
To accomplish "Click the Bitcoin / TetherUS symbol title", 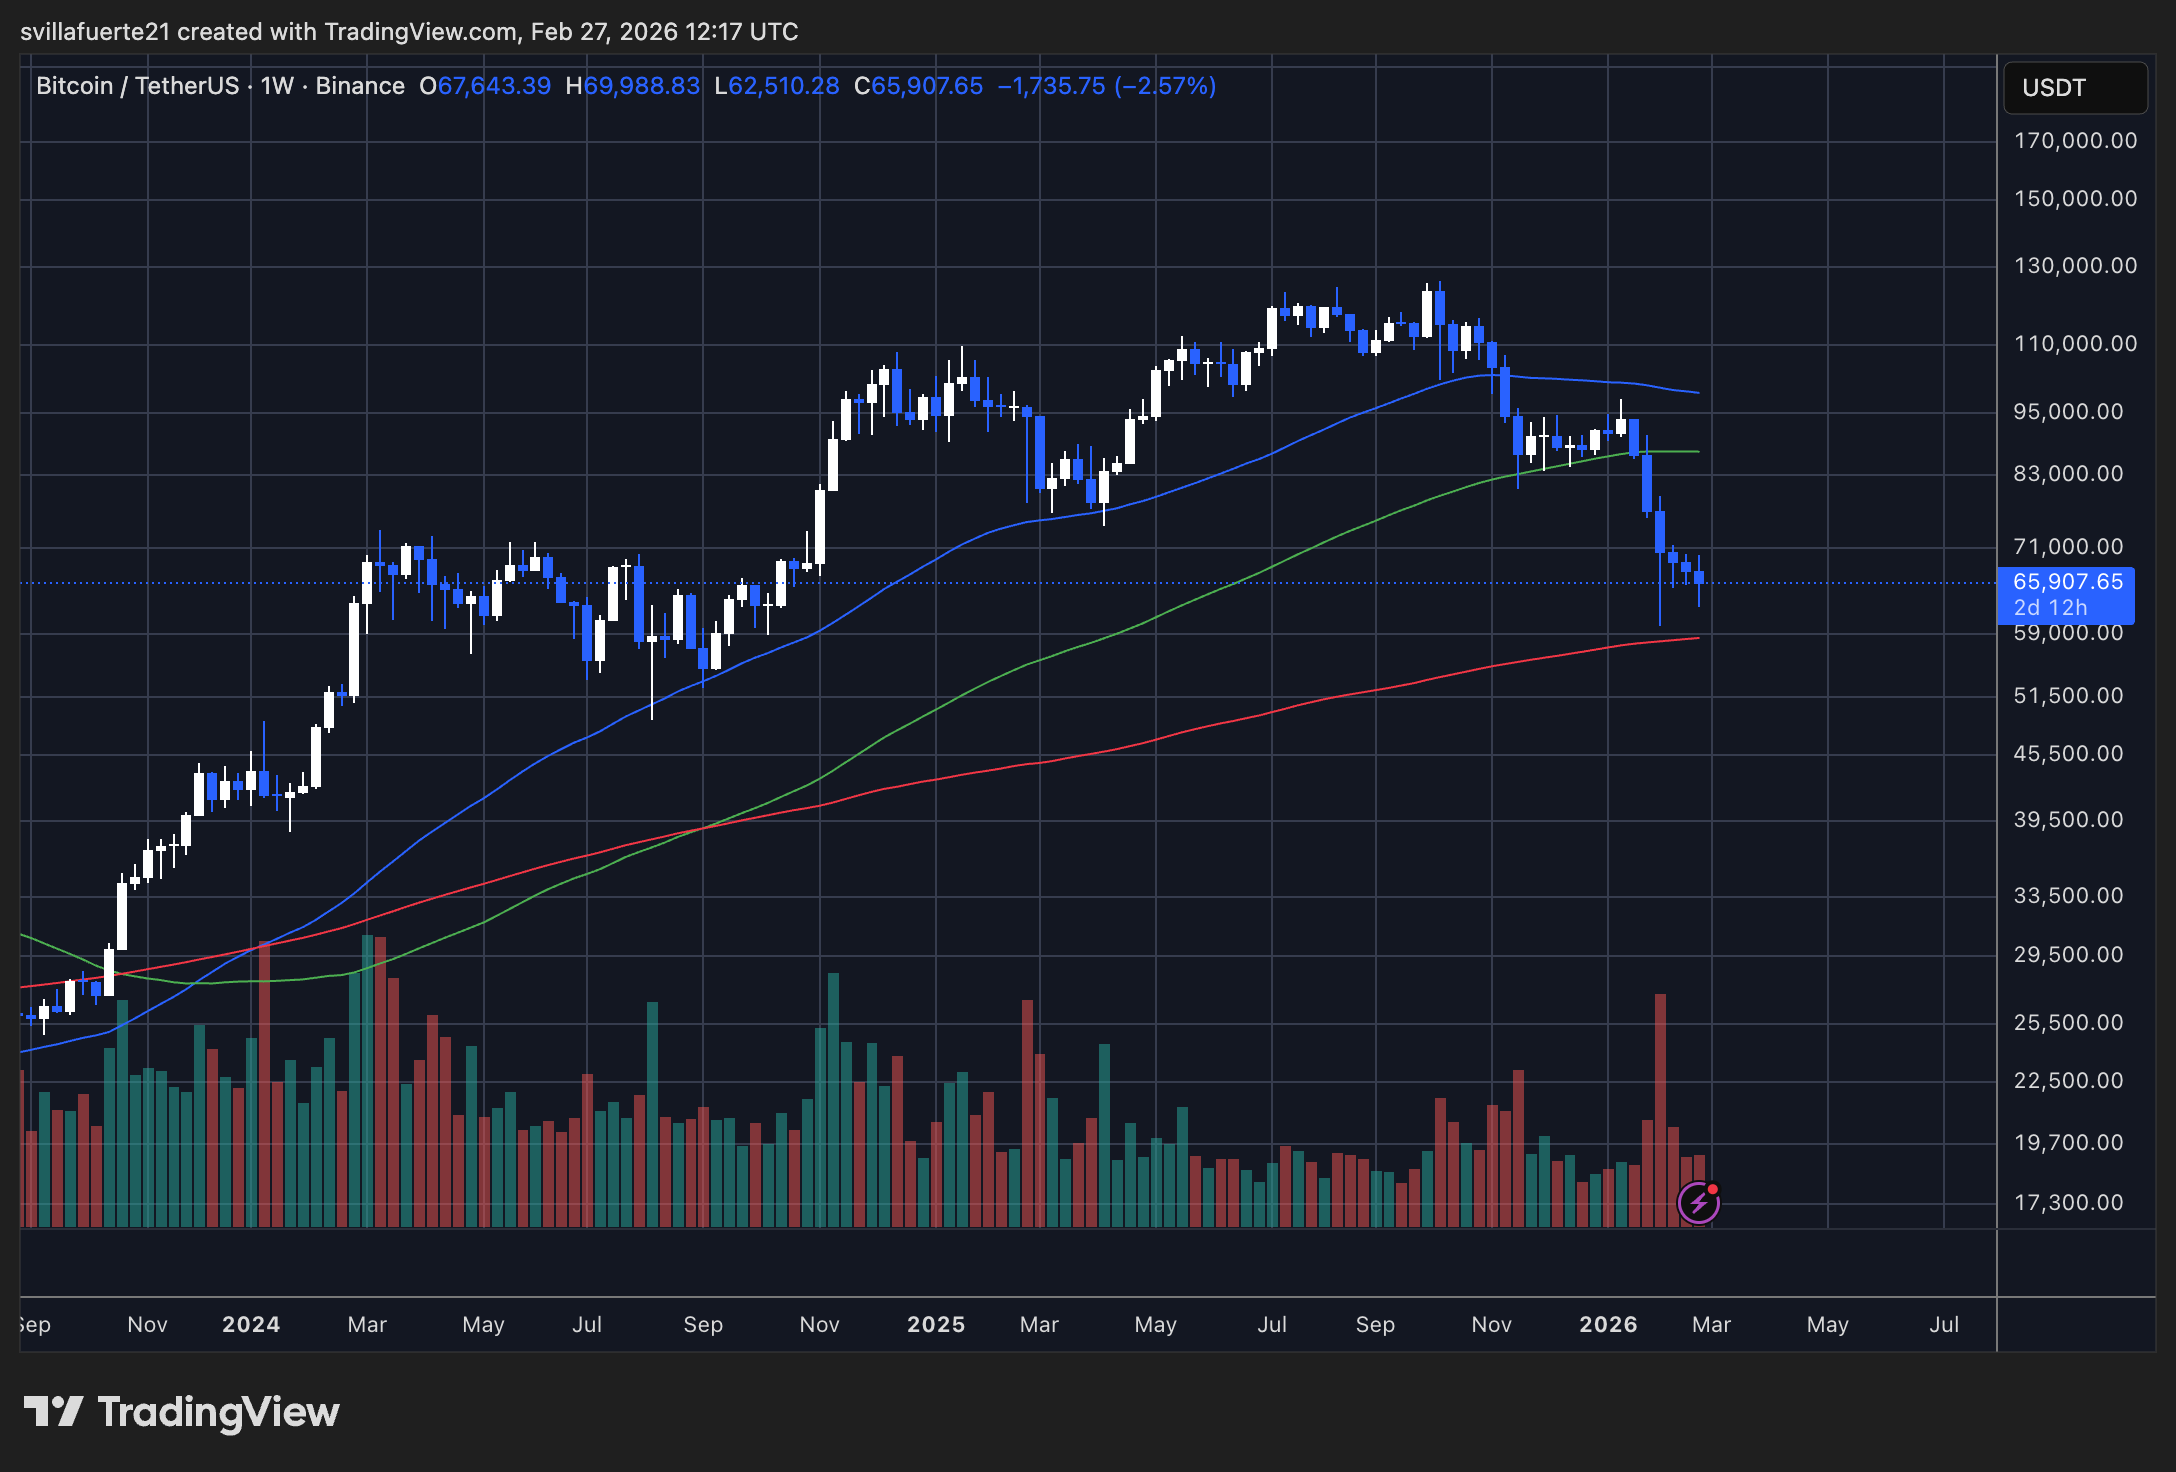I will pyautogui.click(x=137, y=86).
